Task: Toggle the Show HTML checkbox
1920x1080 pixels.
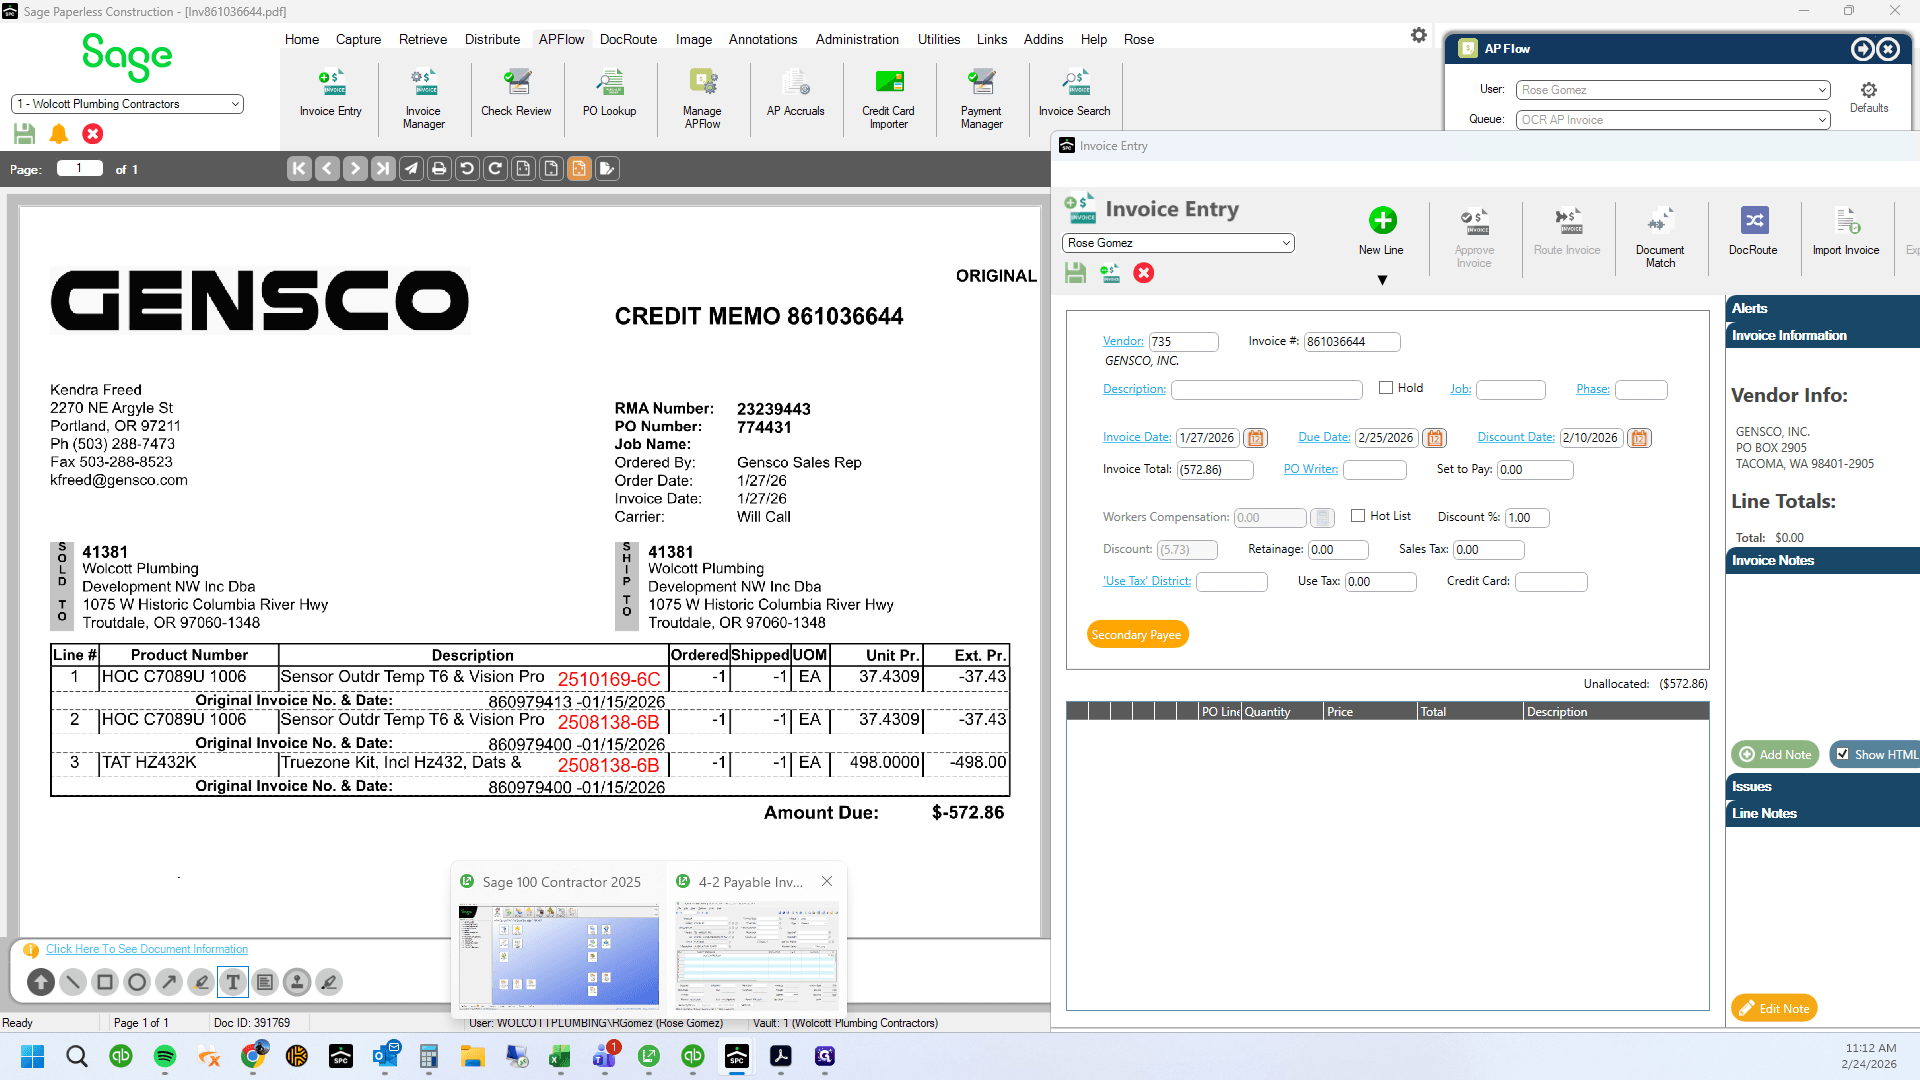Action: 1843,754
